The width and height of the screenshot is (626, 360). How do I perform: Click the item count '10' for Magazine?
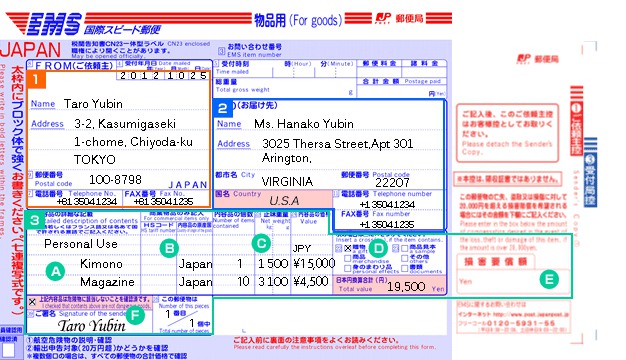[x=243, y=282]
